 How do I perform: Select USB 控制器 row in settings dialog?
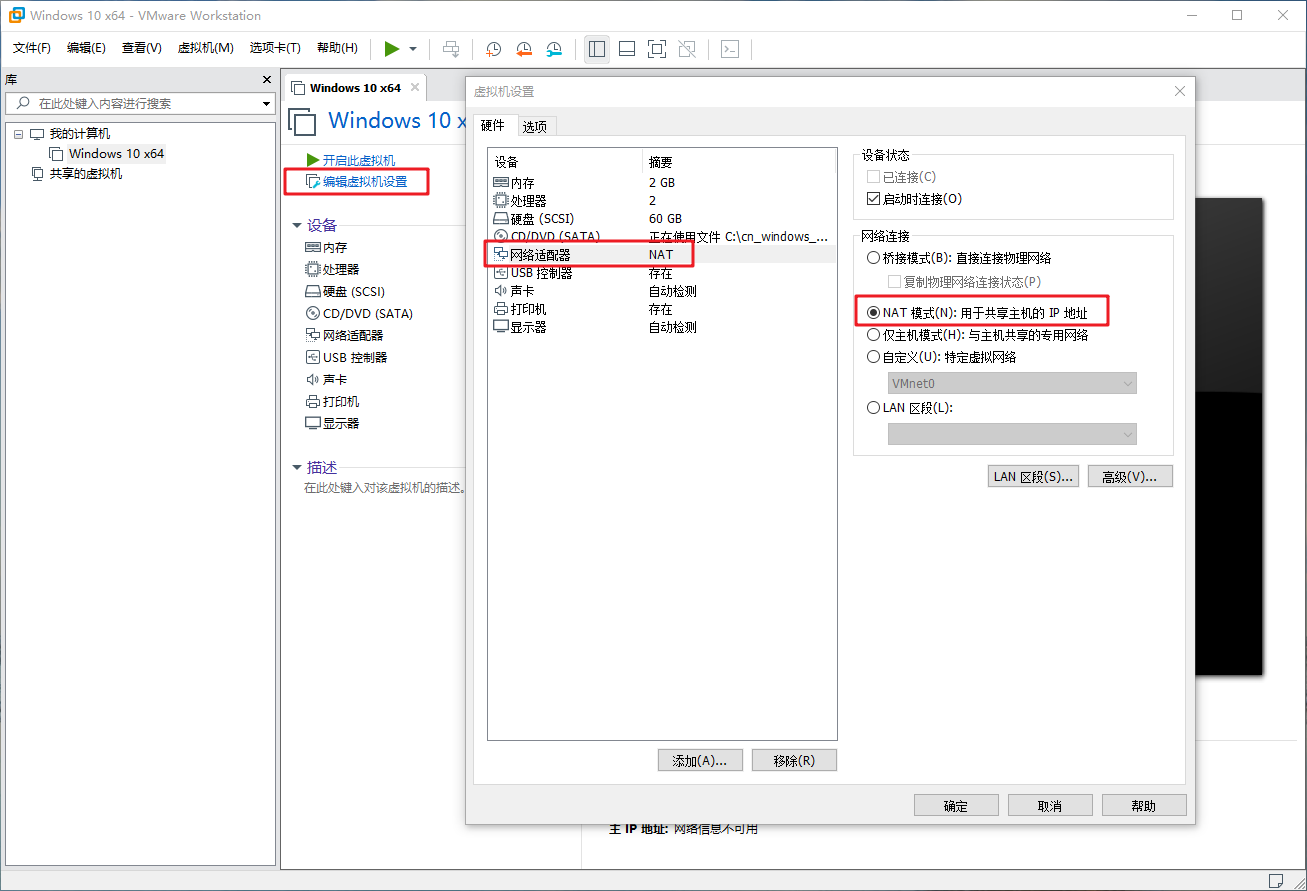pyautogui.click(x=661, y=273)
